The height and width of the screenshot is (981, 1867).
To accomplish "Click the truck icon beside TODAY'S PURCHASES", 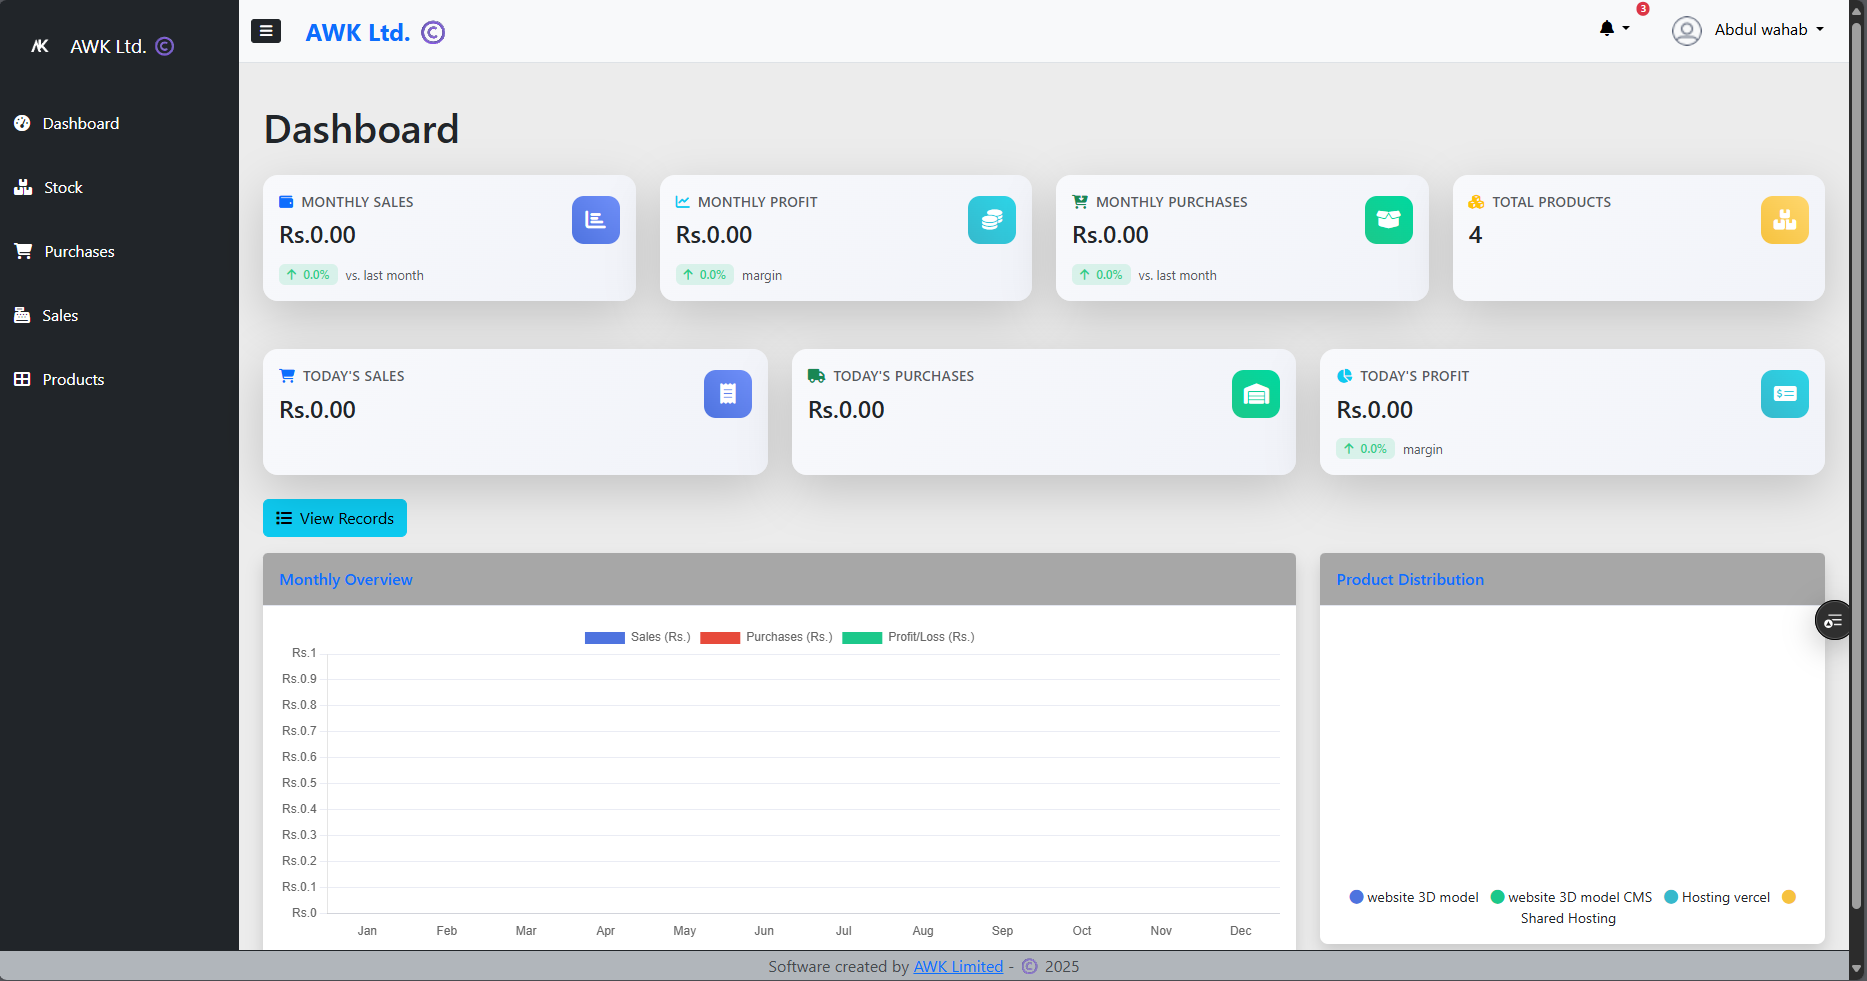I will point(817,376).
